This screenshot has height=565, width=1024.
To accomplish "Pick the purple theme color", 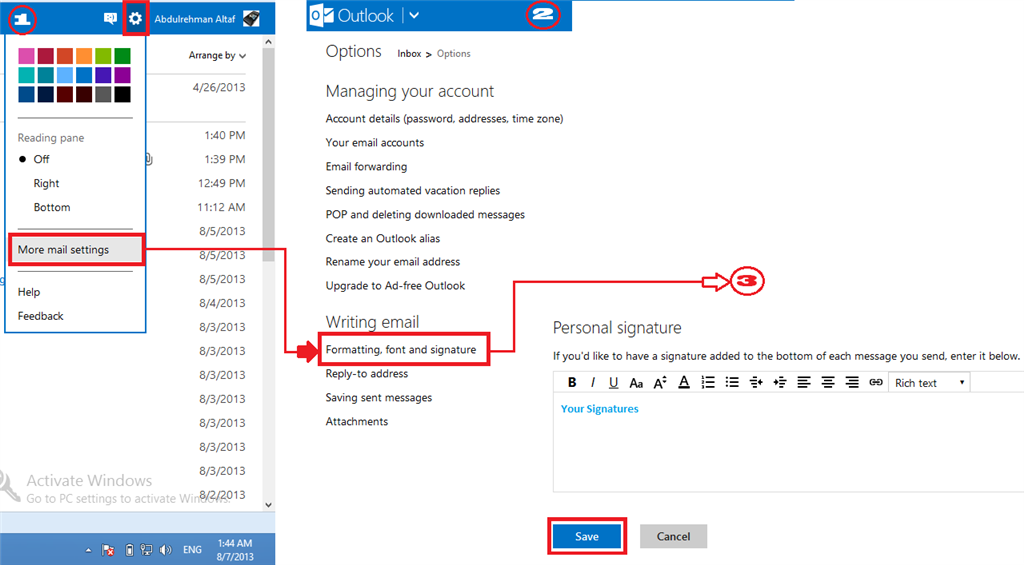I will pyautogui.click(x=122, y=75).
